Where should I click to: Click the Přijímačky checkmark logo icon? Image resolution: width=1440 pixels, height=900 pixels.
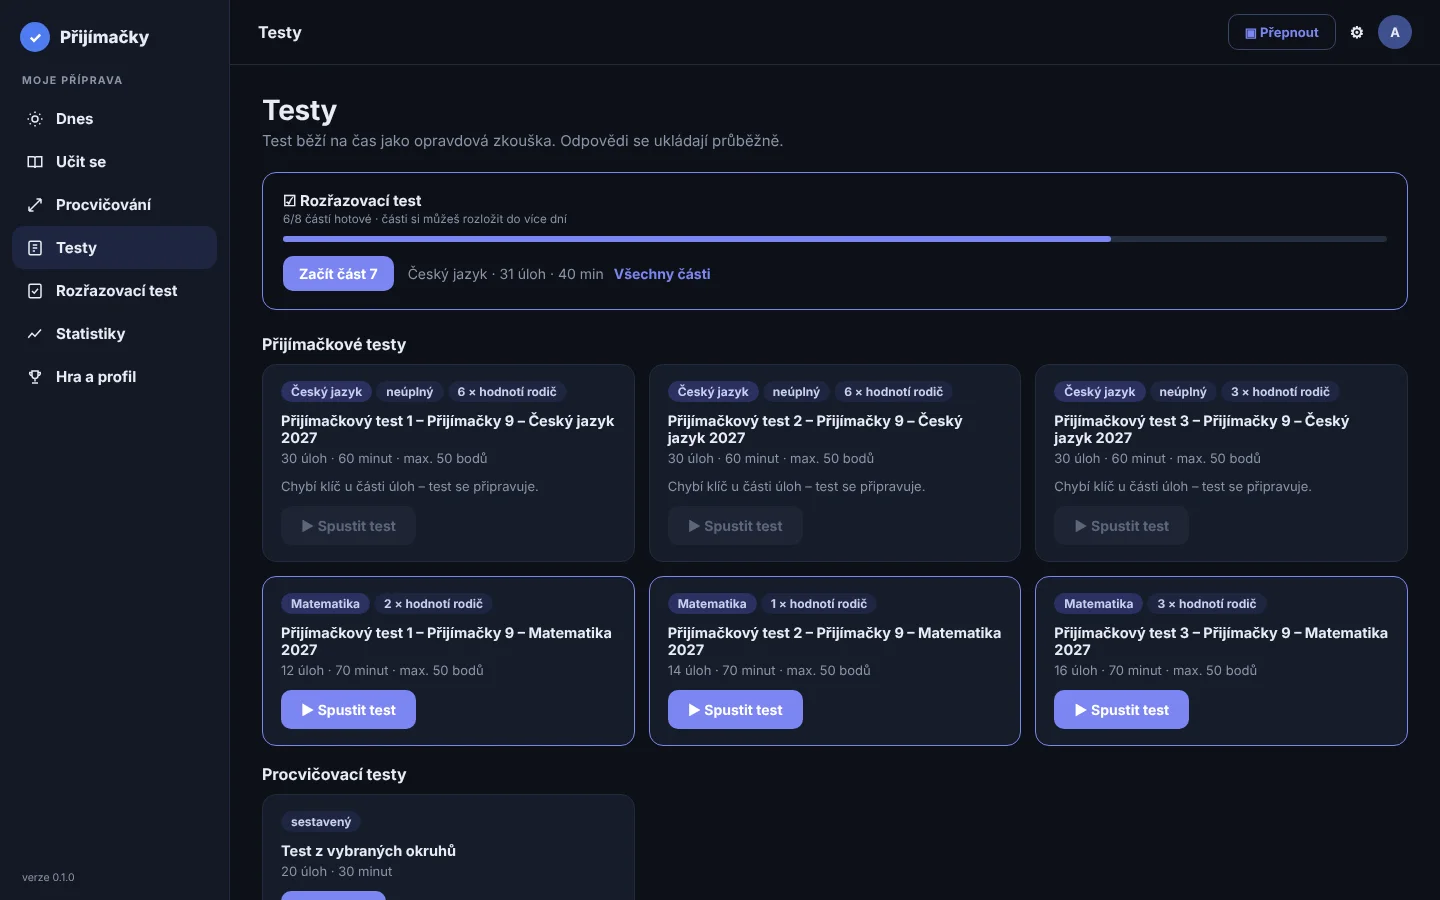pos(35,37)
